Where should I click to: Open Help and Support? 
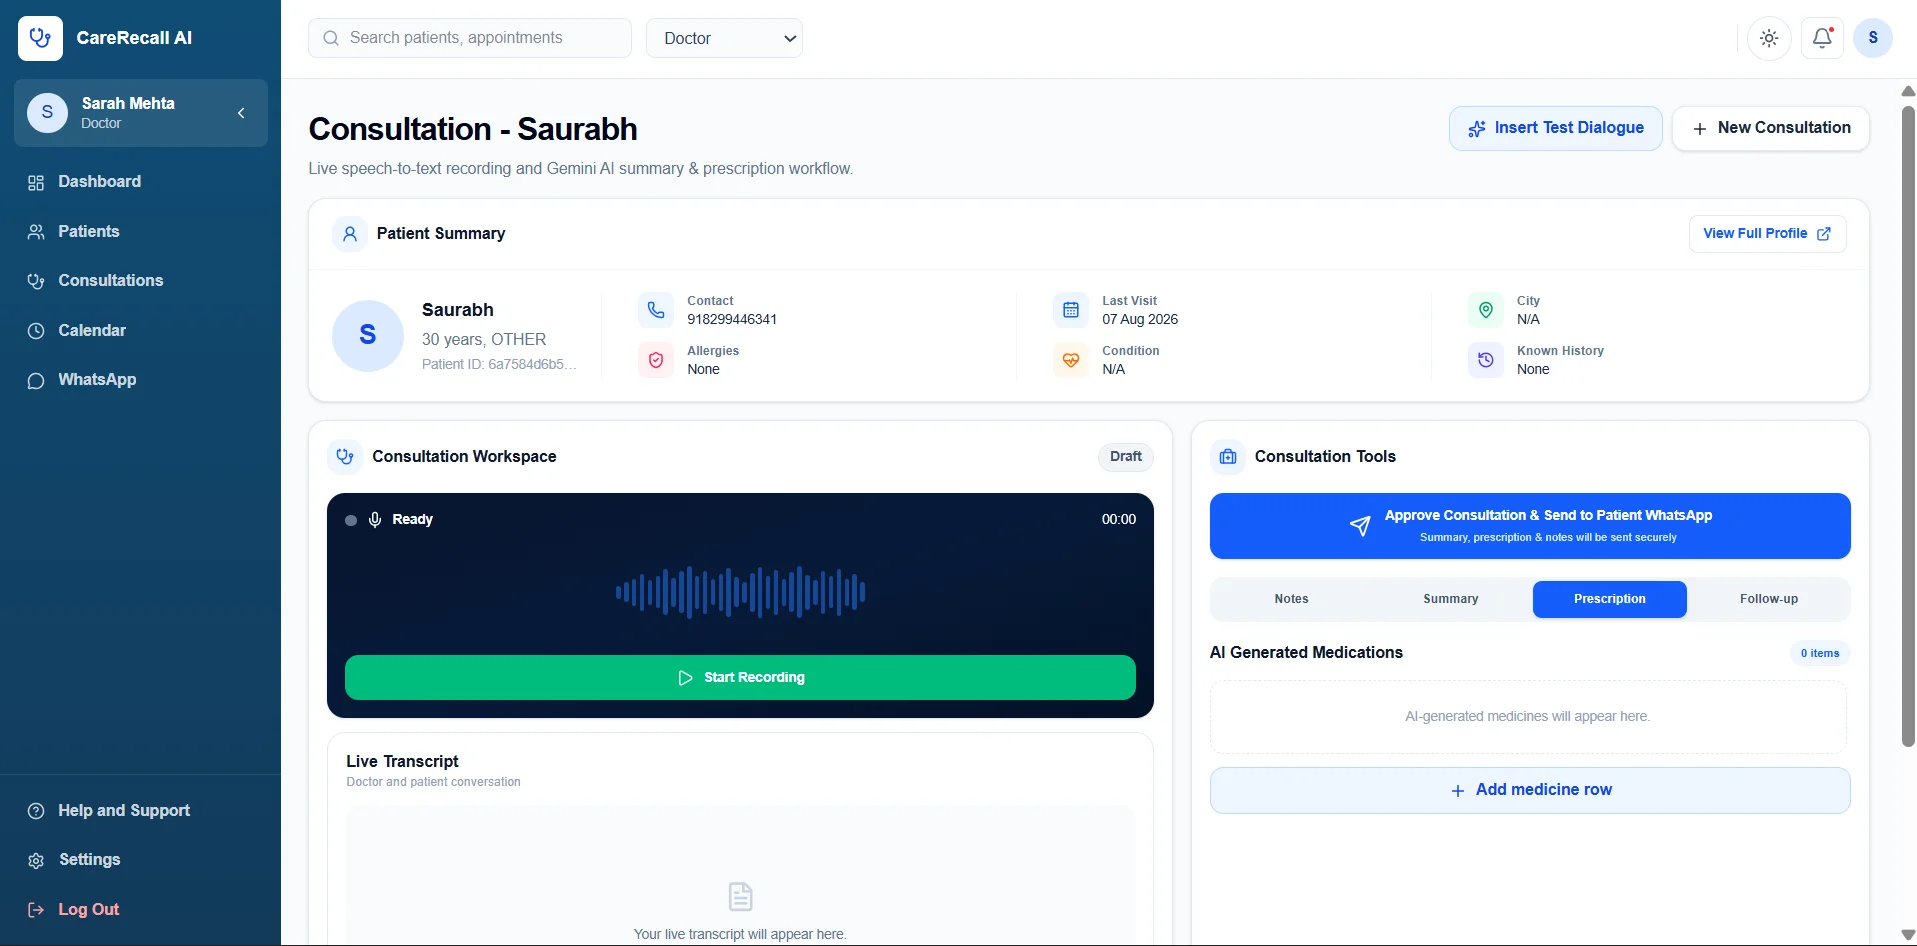pyautogui.click(x=124, y=810)
